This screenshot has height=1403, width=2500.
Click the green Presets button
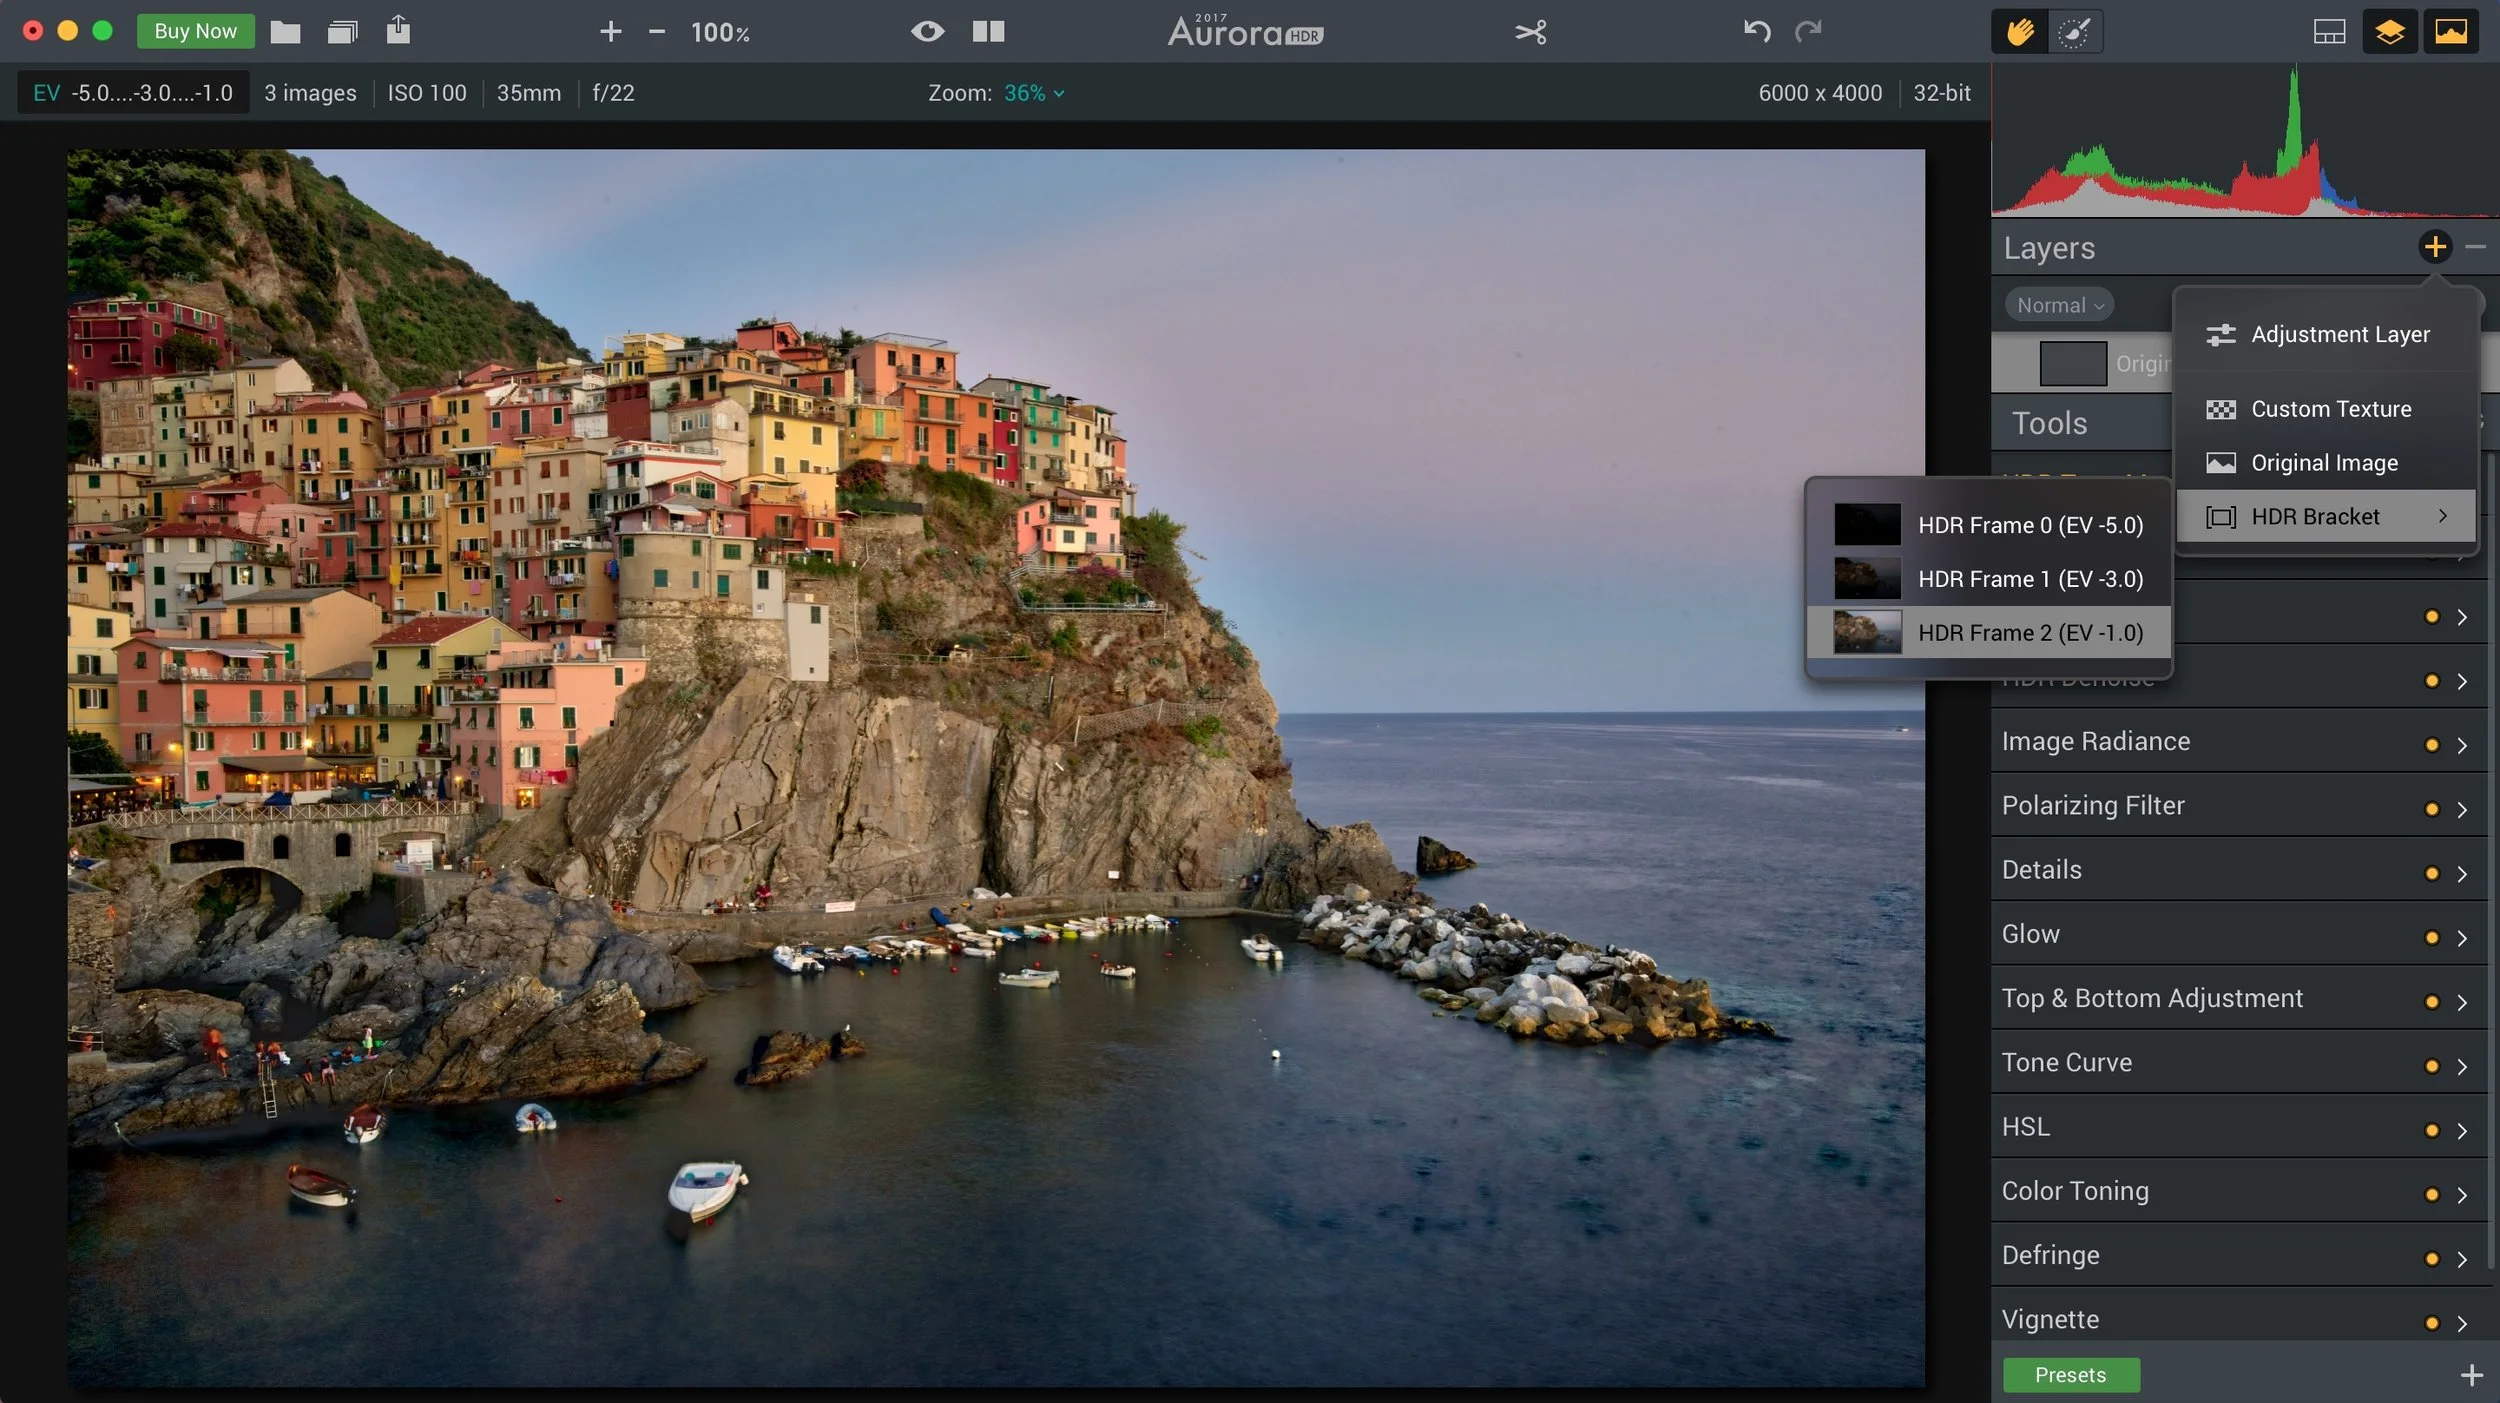coord(2070,1375)
